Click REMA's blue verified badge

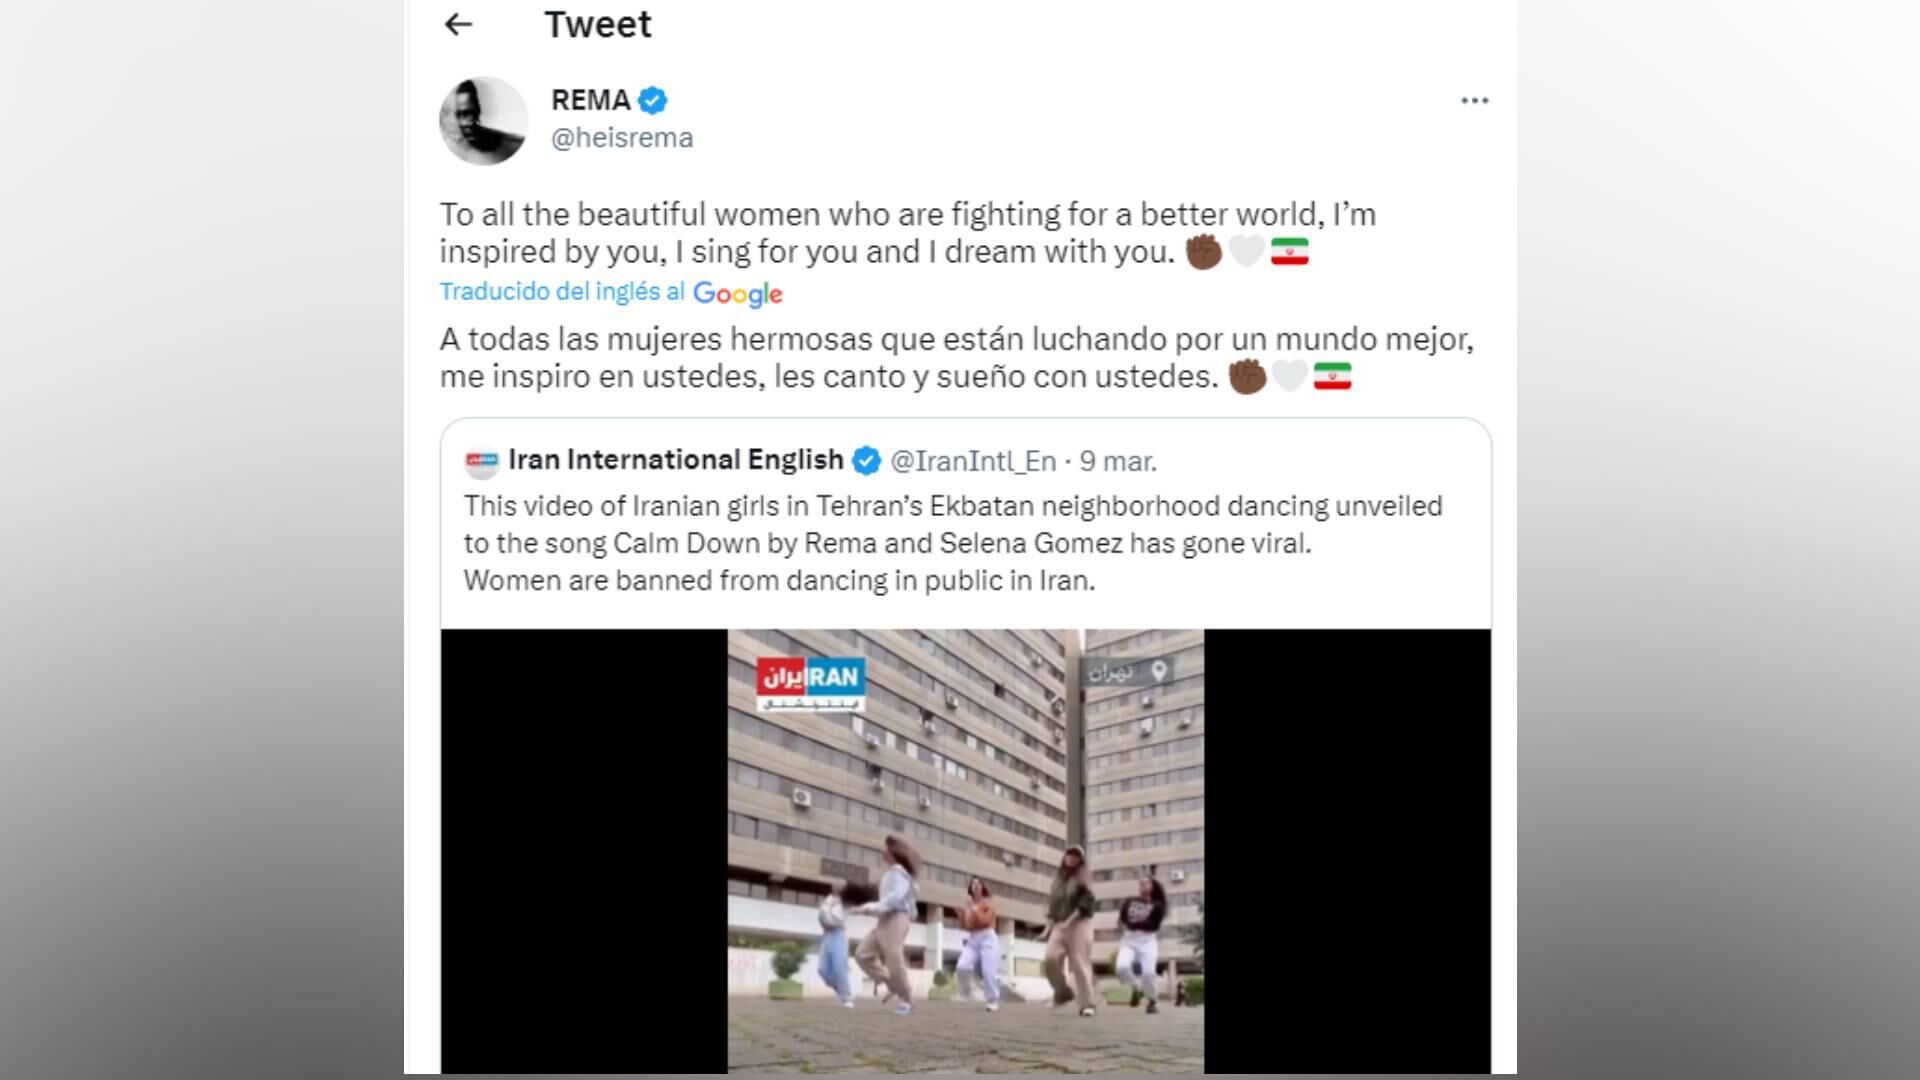tap(653, 100)
